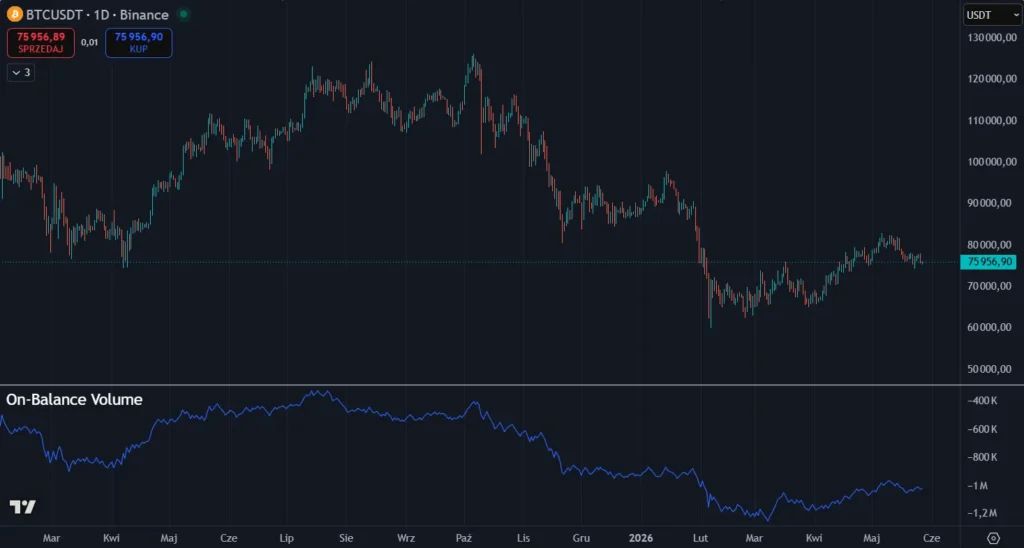
Task: Click the 120 000,00 price axis label
Action: point(992,79)
